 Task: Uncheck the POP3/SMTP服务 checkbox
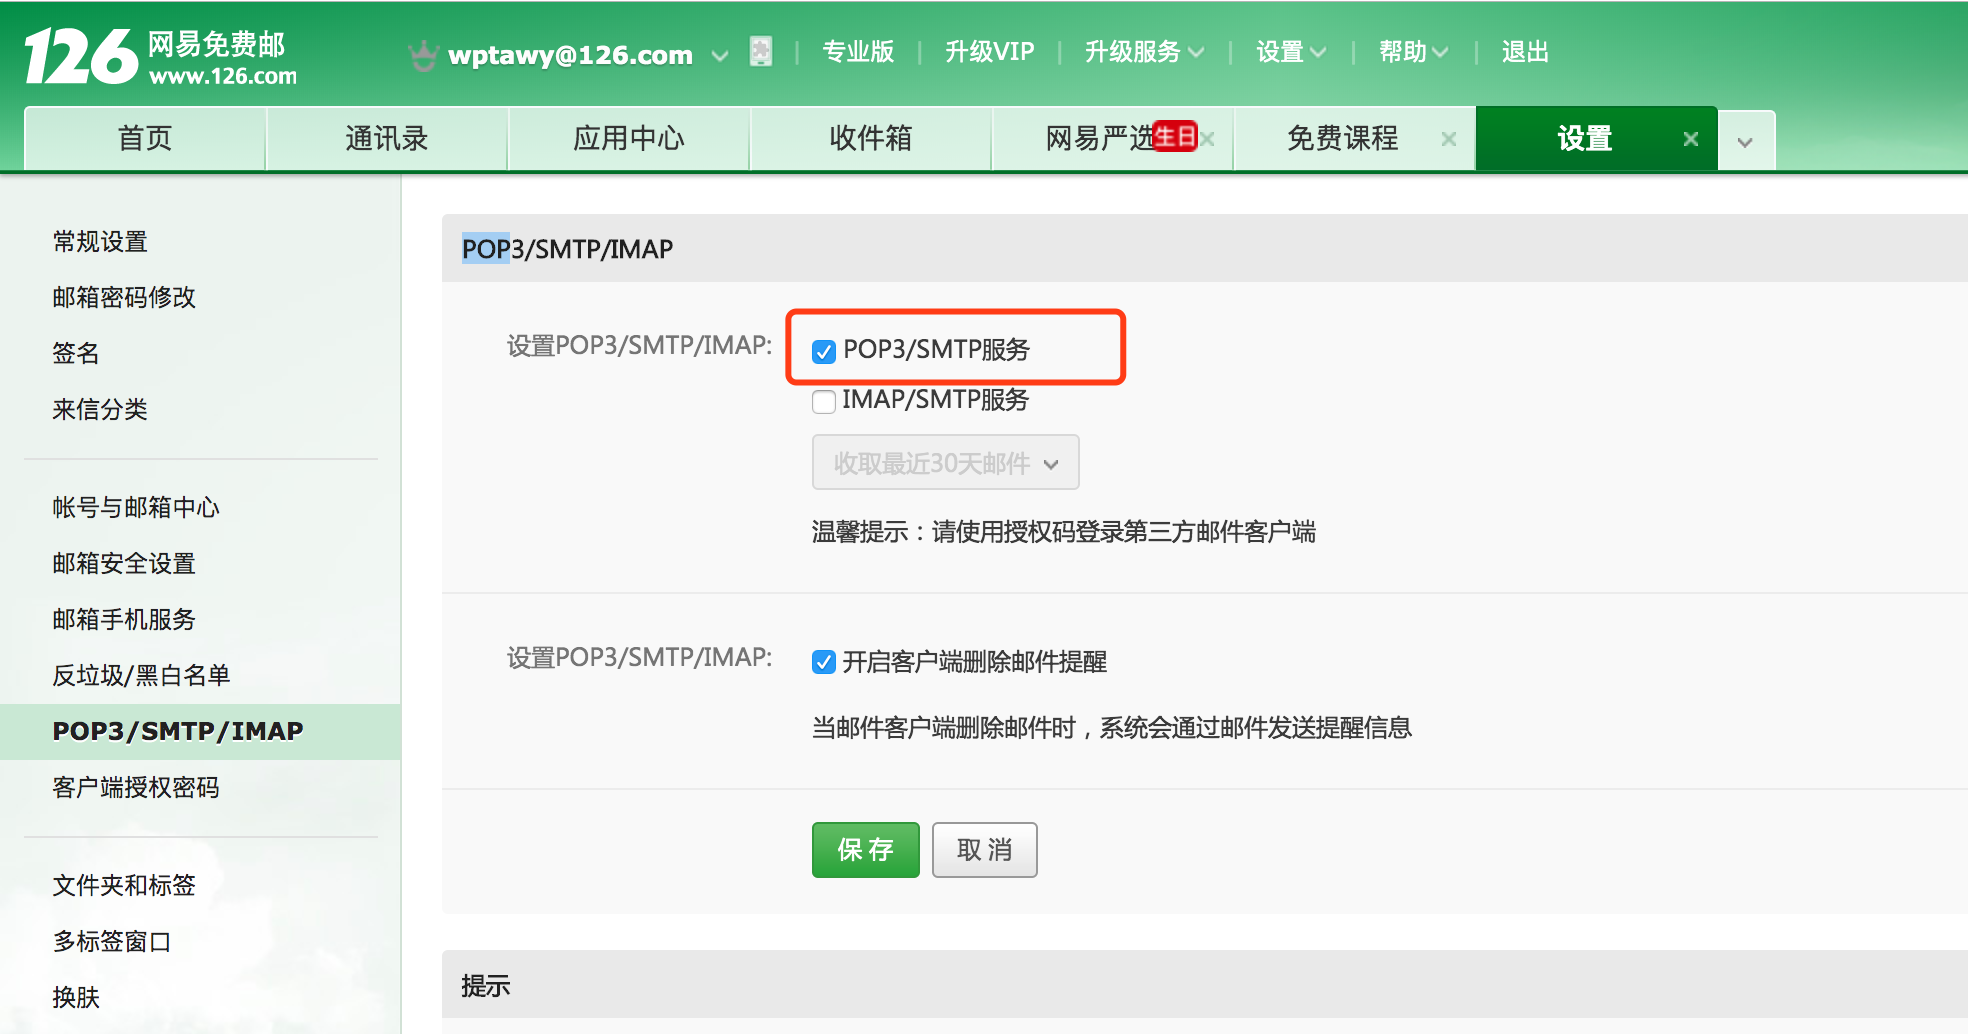click(823, 351)
